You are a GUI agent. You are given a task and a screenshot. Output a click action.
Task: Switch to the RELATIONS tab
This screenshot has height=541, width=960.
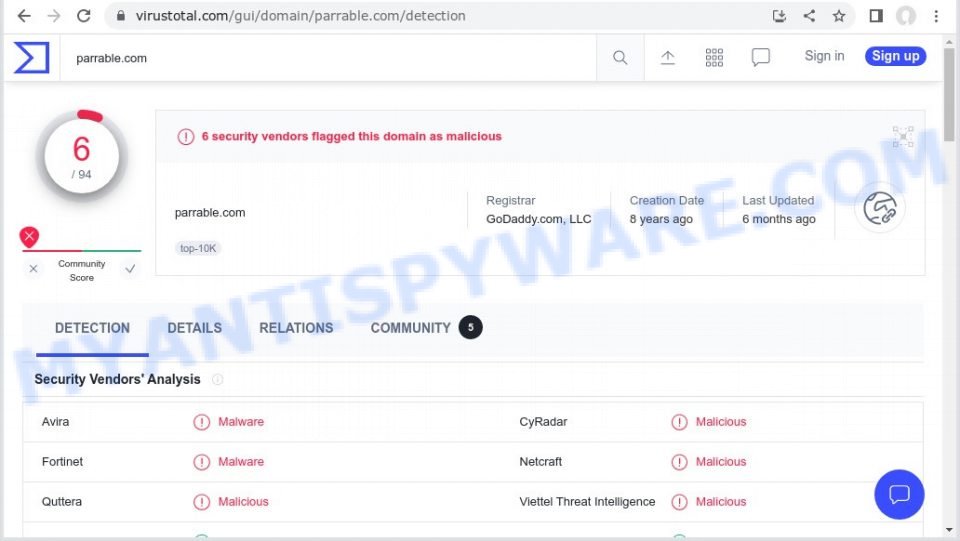(x=296, y=328)
